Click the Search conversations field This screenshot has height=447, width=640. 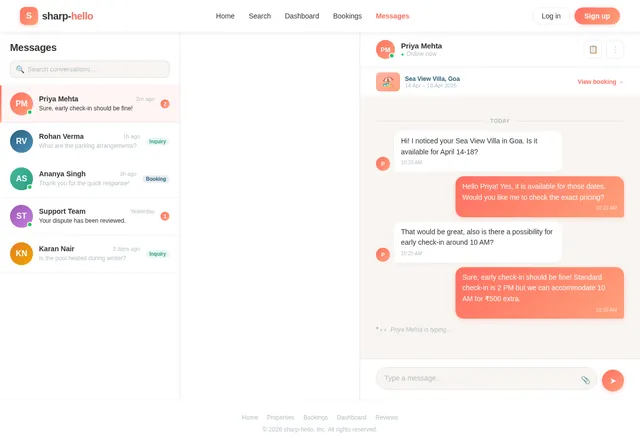pyautogui.click(x=90, y=69)
